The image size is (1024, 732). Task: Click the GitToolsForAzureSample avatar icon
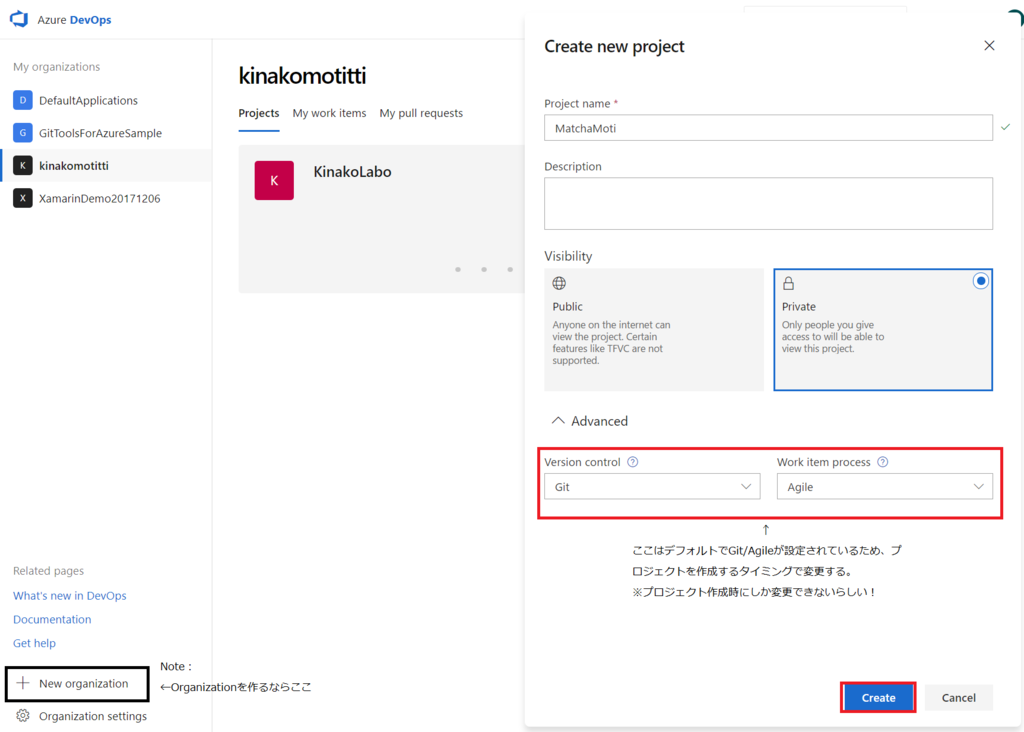coord(23,133)
